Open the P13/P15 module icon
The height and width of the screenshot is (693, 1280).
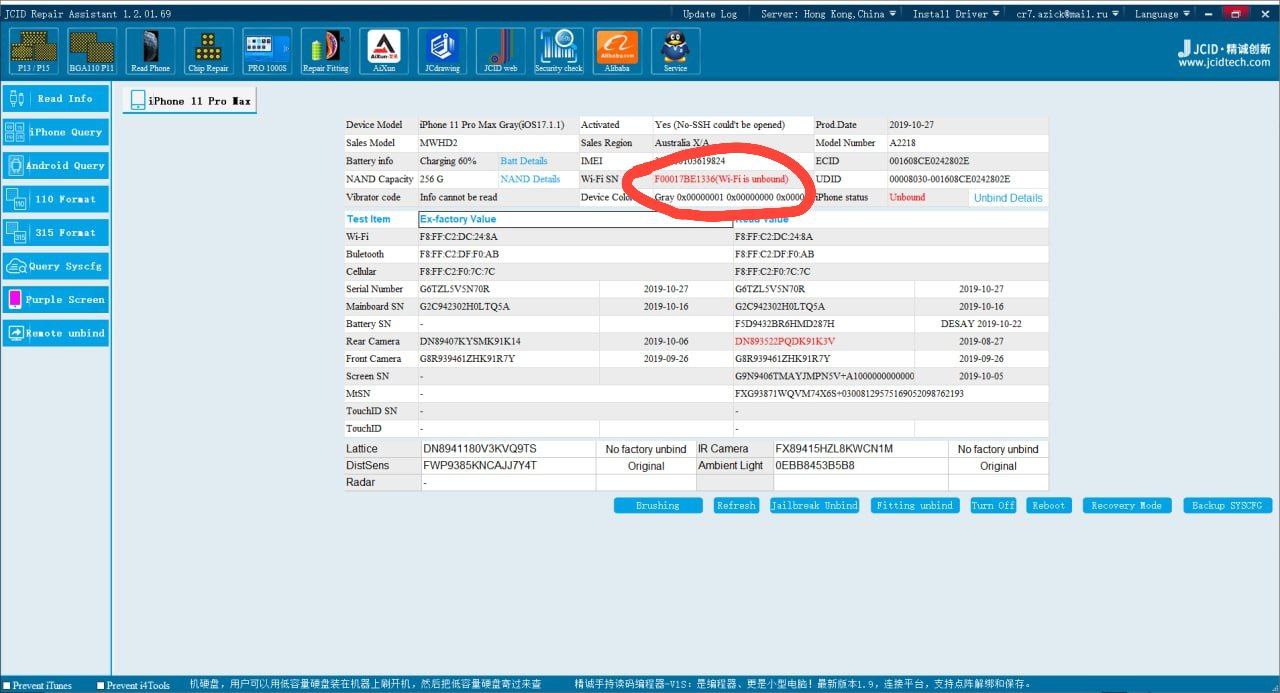click(34, 50)
